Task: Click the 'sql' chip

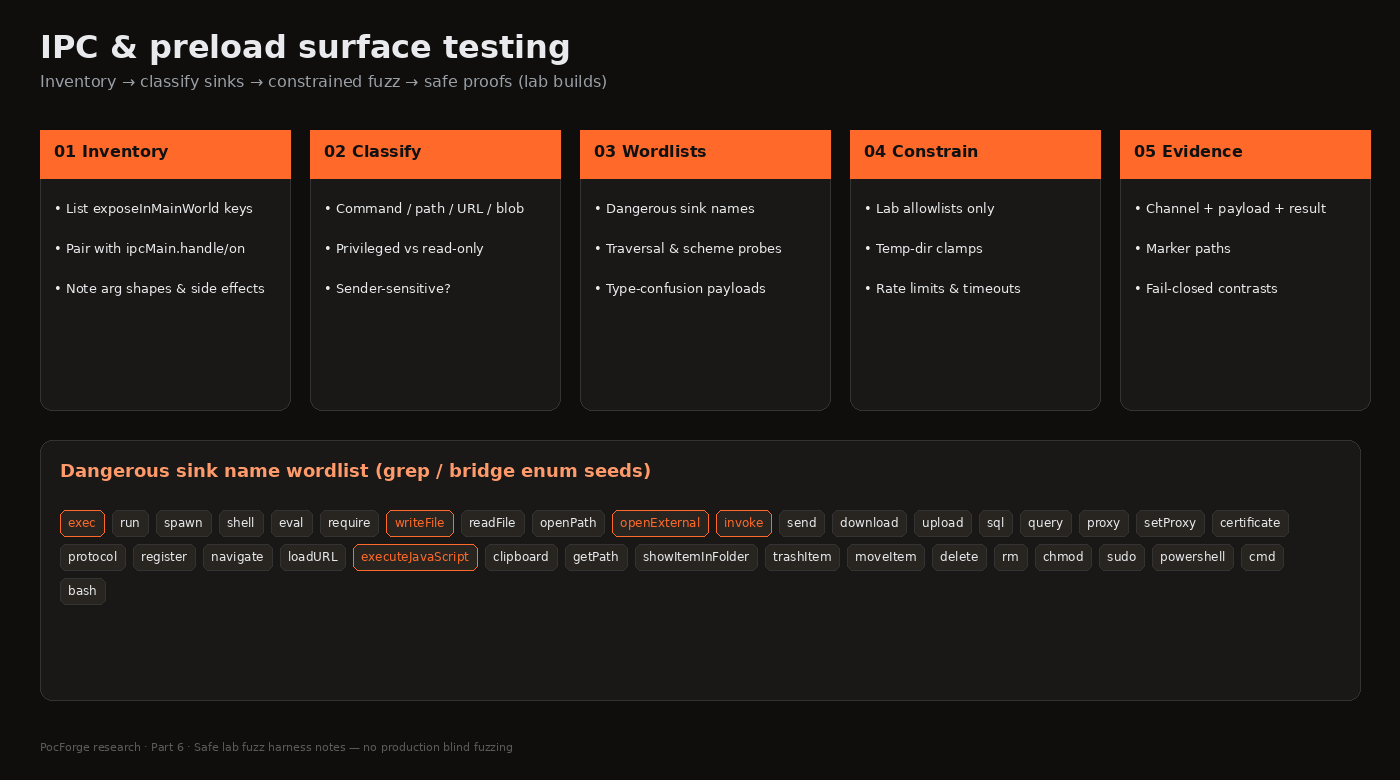Action: 996,523
